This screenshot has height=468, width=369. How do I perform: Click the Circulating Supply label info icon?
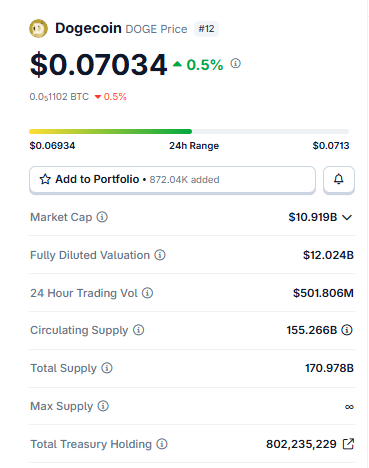(x=139, y=330)
